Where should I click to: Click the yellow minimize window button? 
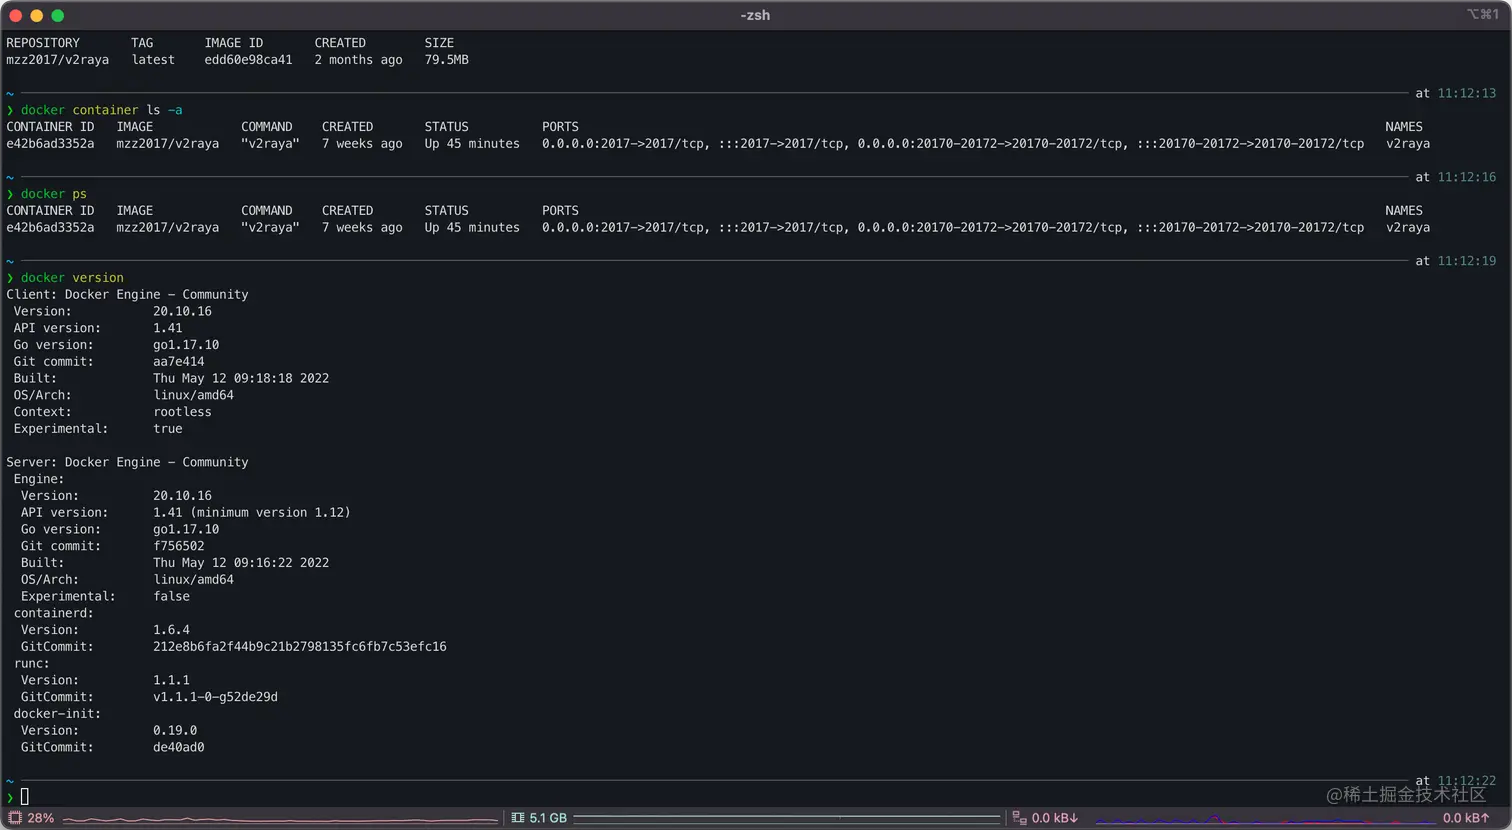pyautogui.click(x=36, y=15)
